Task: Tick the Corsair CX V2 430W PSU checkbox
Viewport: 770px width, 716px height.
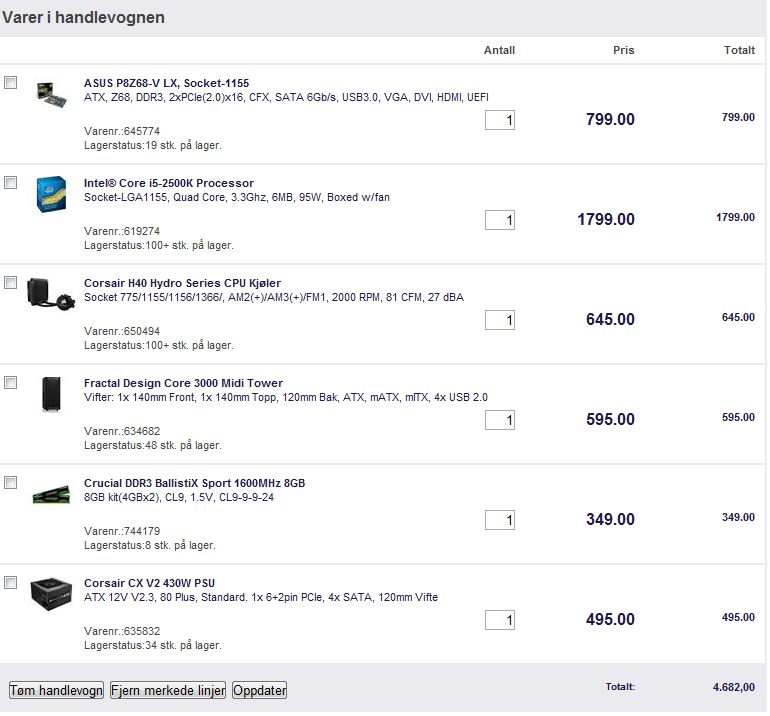Action: (11, 583)
